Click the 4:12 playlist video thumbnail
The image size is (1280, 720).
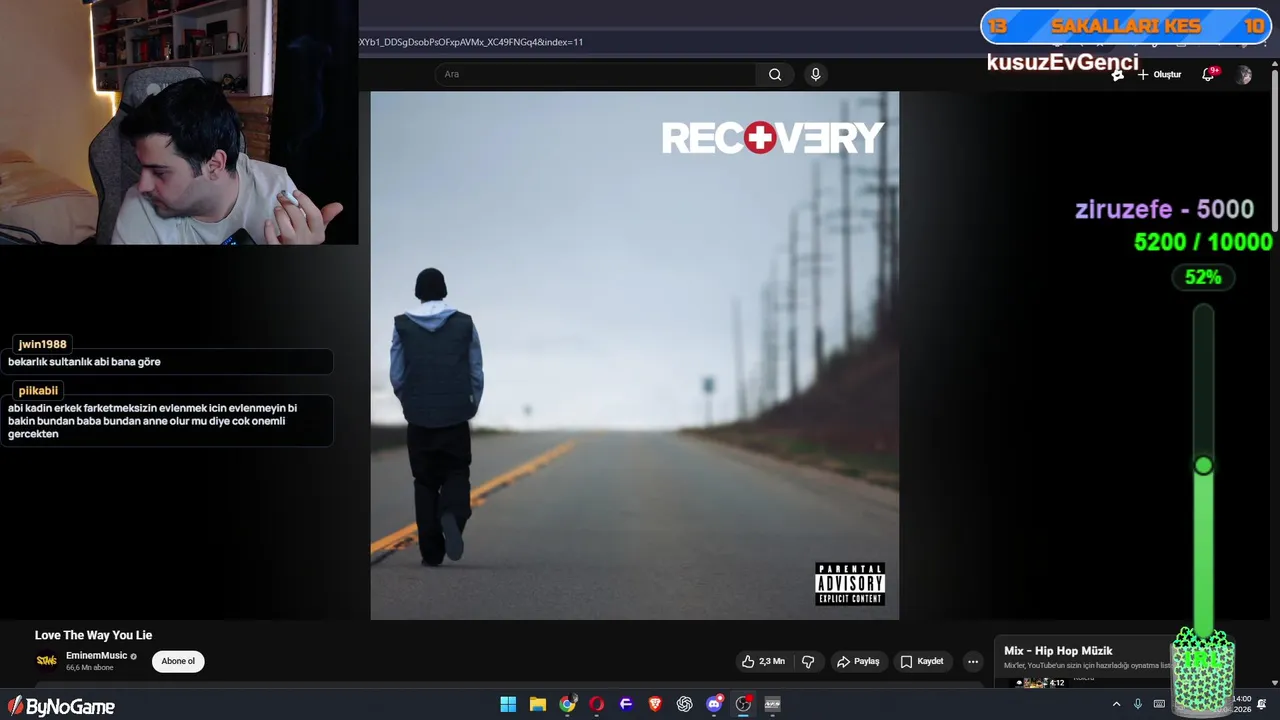[1040, 683]
